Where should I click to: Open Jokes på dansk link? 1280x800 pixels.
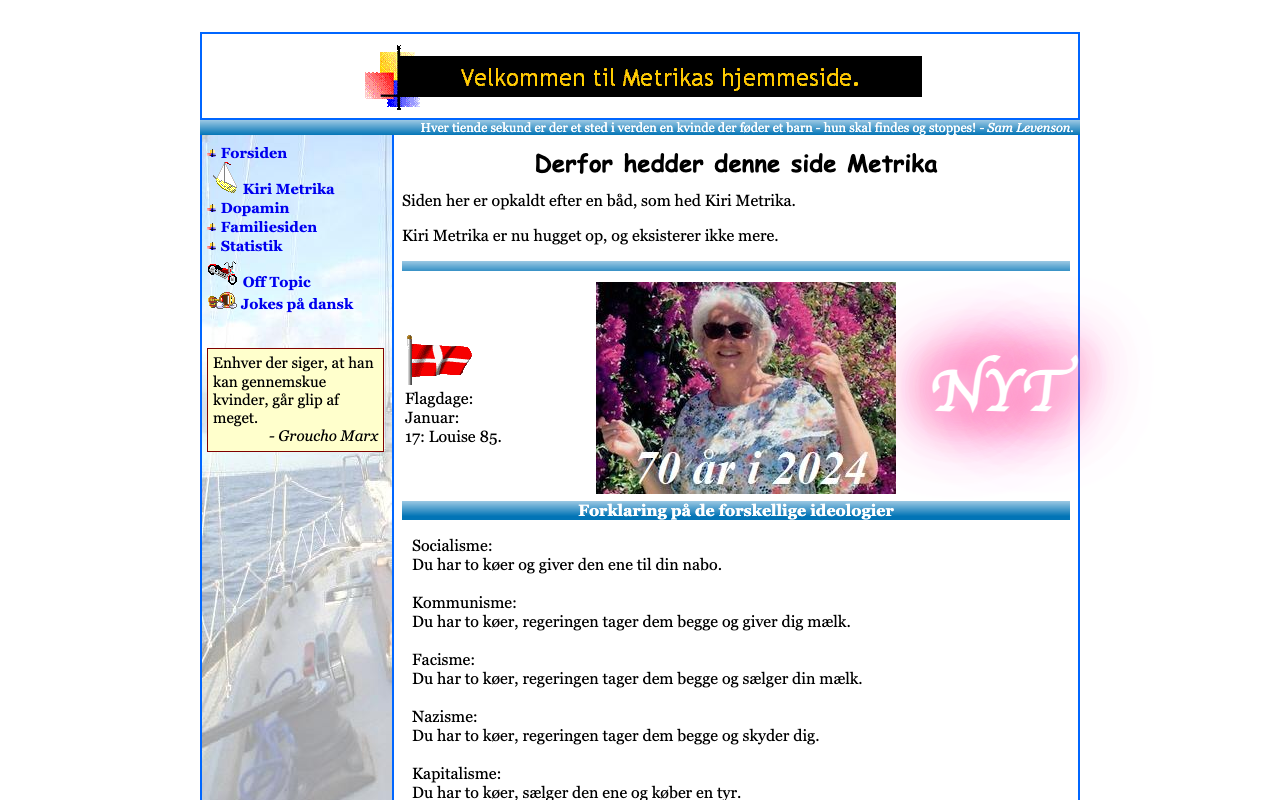(x=297, y=304)
